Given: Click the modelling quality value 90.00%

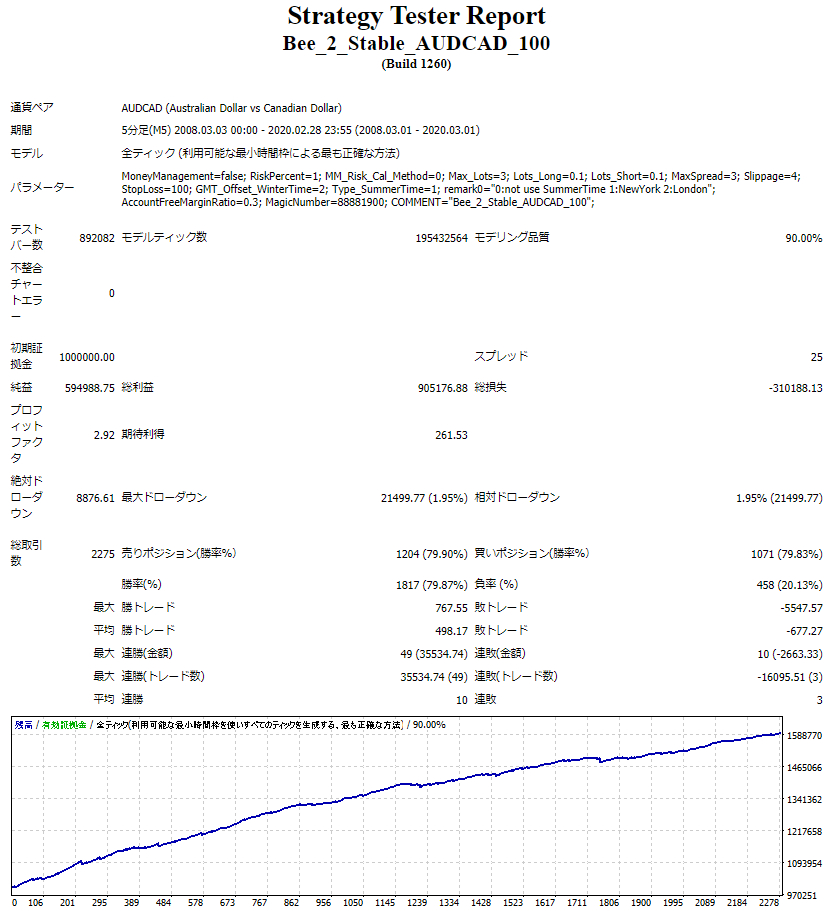Looking at the screenshot, I should click(x=804, y=238).
